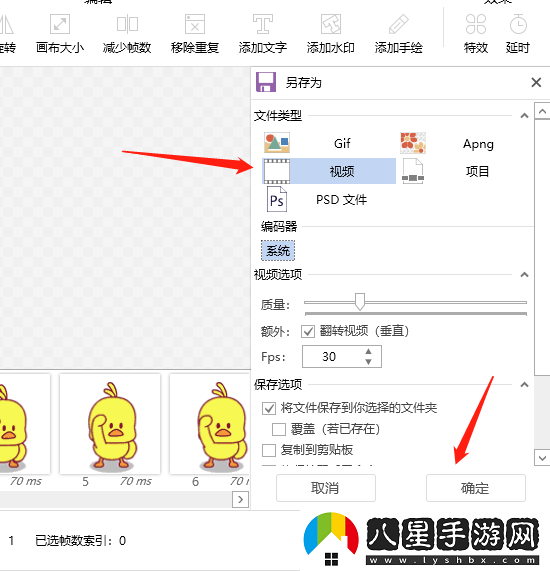Collapse the 视频选项 section
550x571 pixels.
(524, 275)
